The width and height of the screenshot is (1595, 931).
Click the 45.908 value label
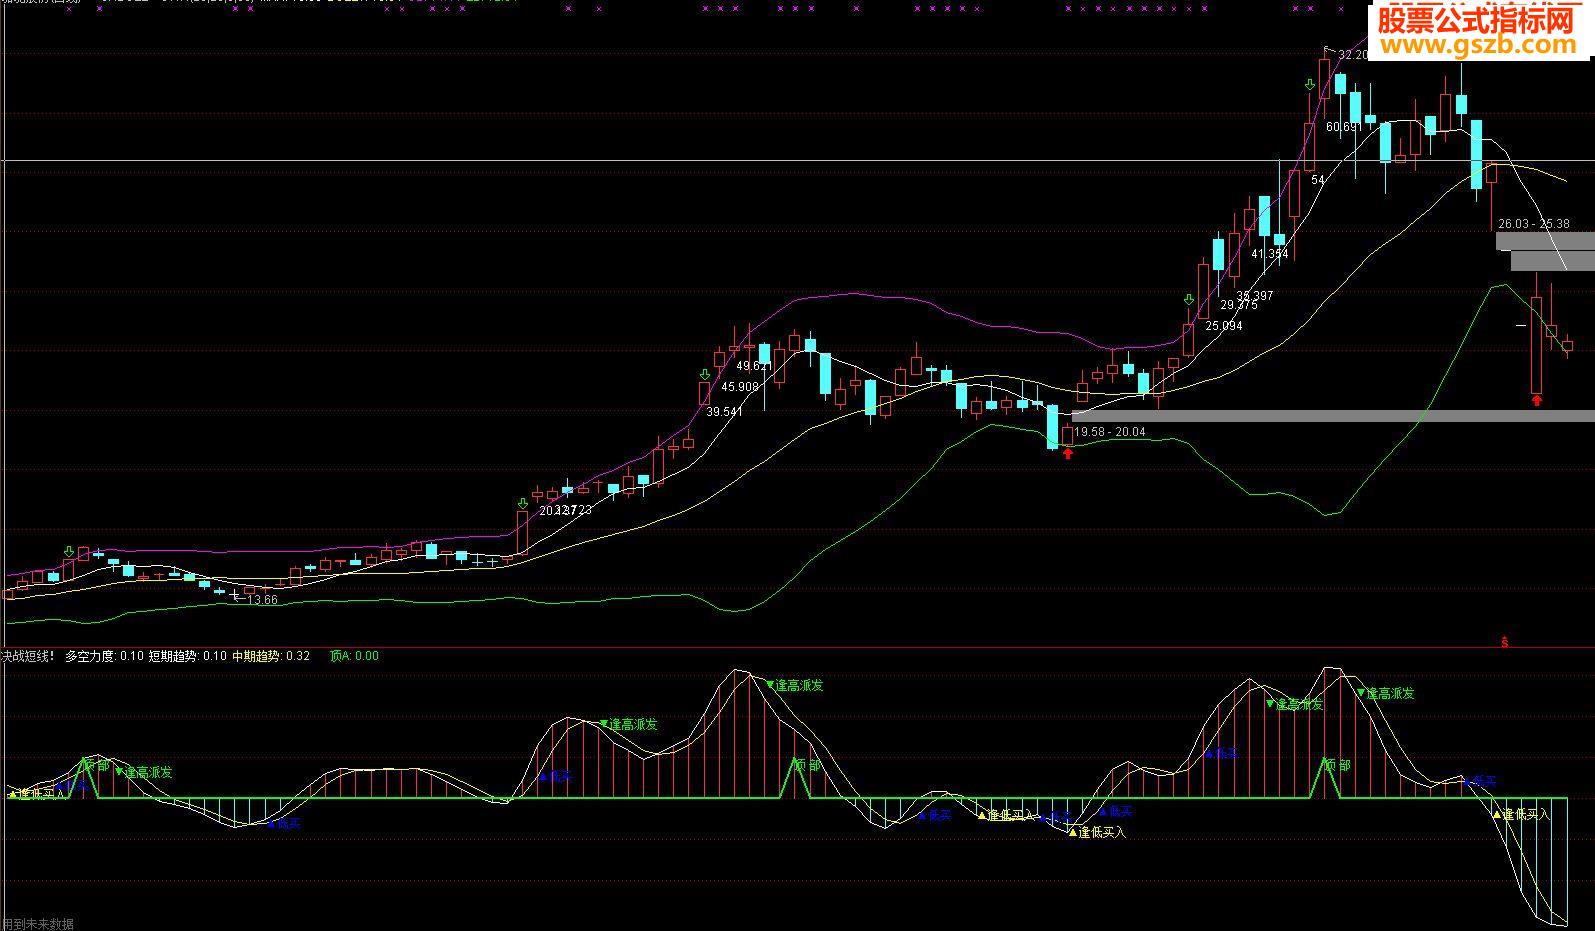coord(740,387)
